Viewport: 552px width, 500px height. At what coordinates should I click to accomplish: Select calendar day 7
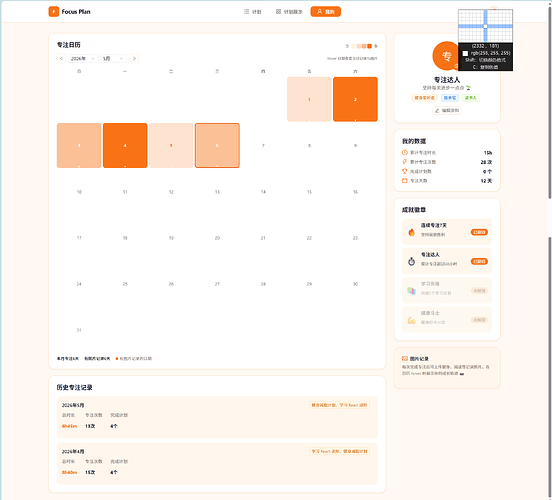(263, 145)
